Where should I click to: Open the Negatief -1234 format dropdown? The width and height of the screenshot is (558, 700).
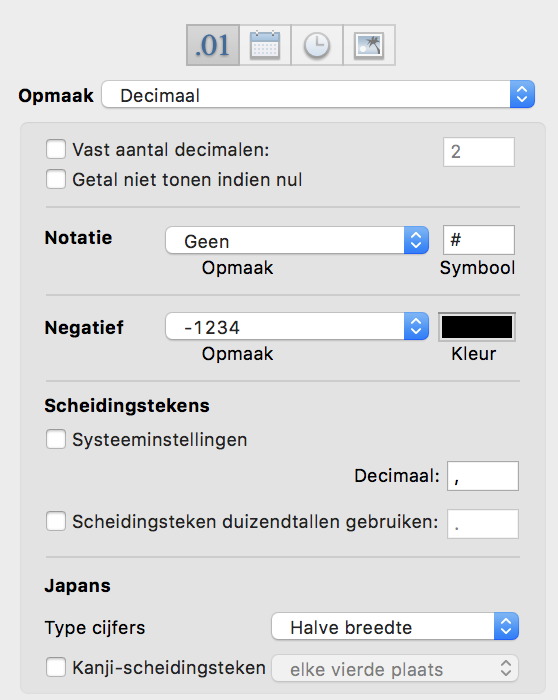click(297, 326)
